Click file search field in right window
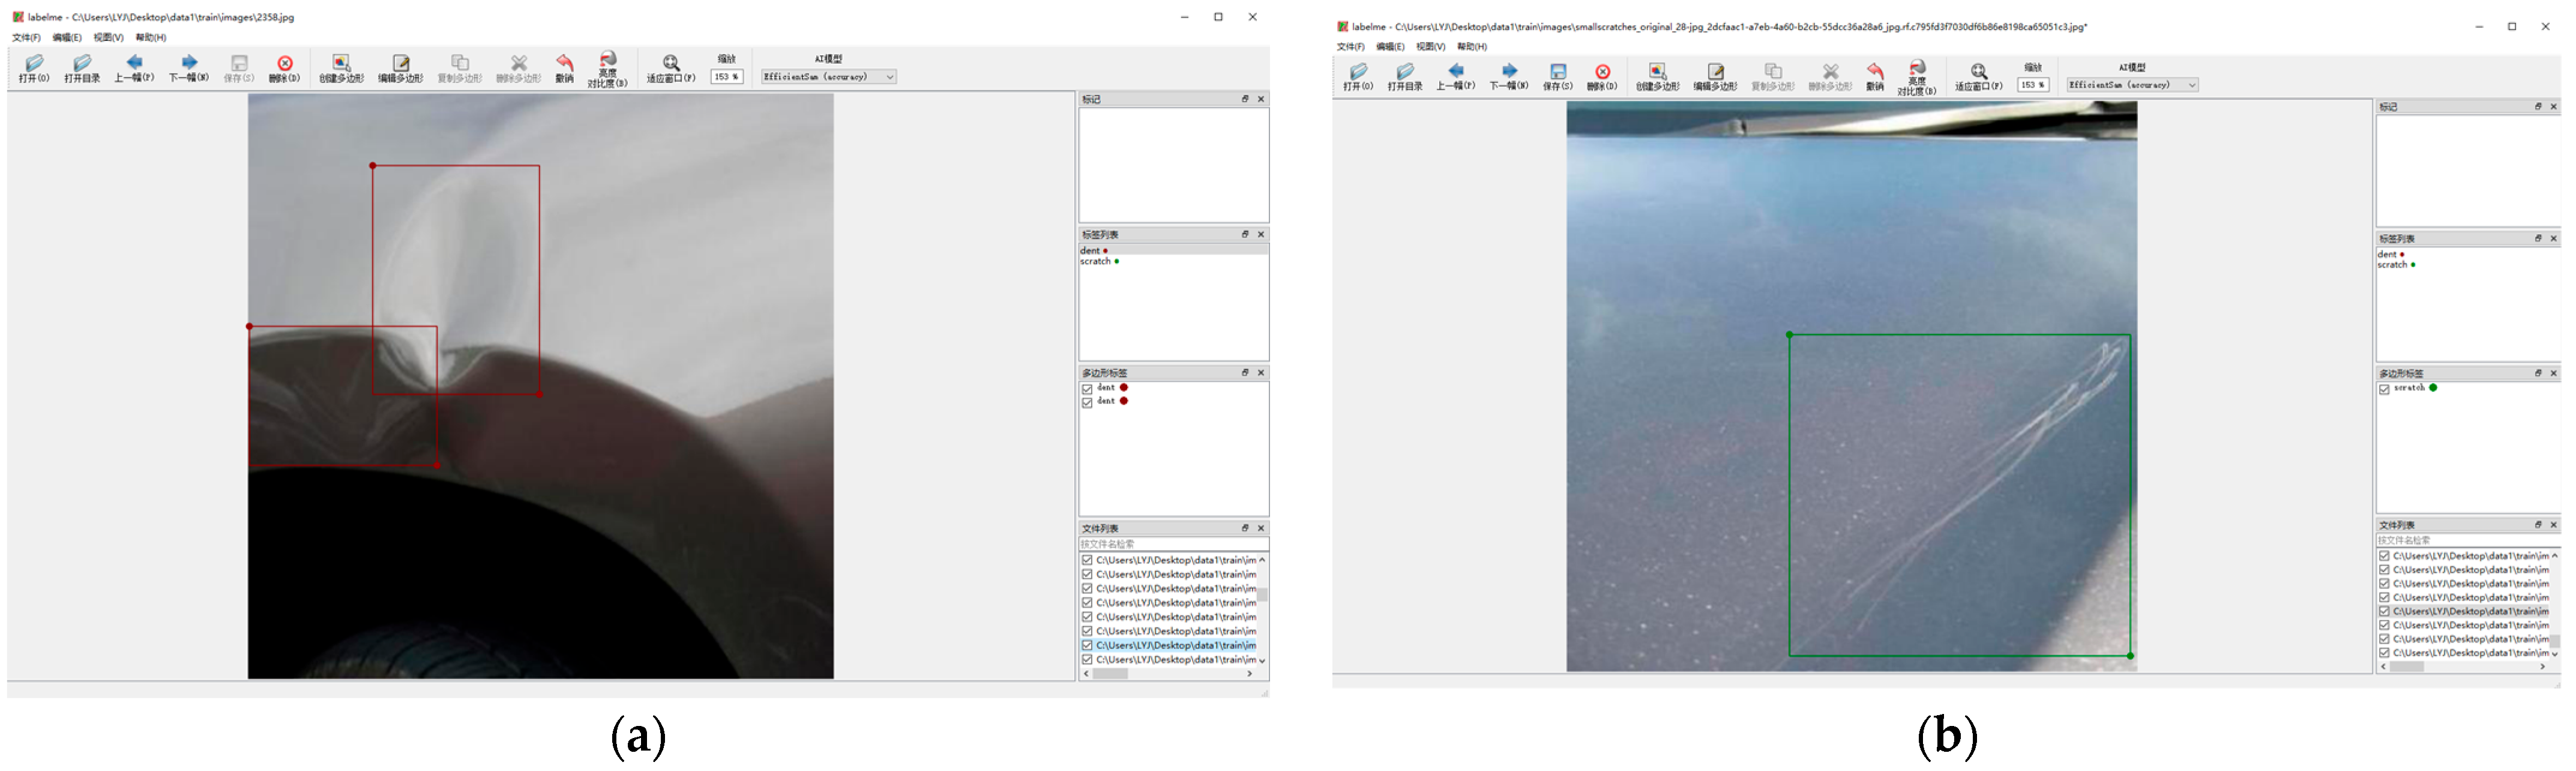This screenshot has height=771, width=2576. pos(2465,540)
